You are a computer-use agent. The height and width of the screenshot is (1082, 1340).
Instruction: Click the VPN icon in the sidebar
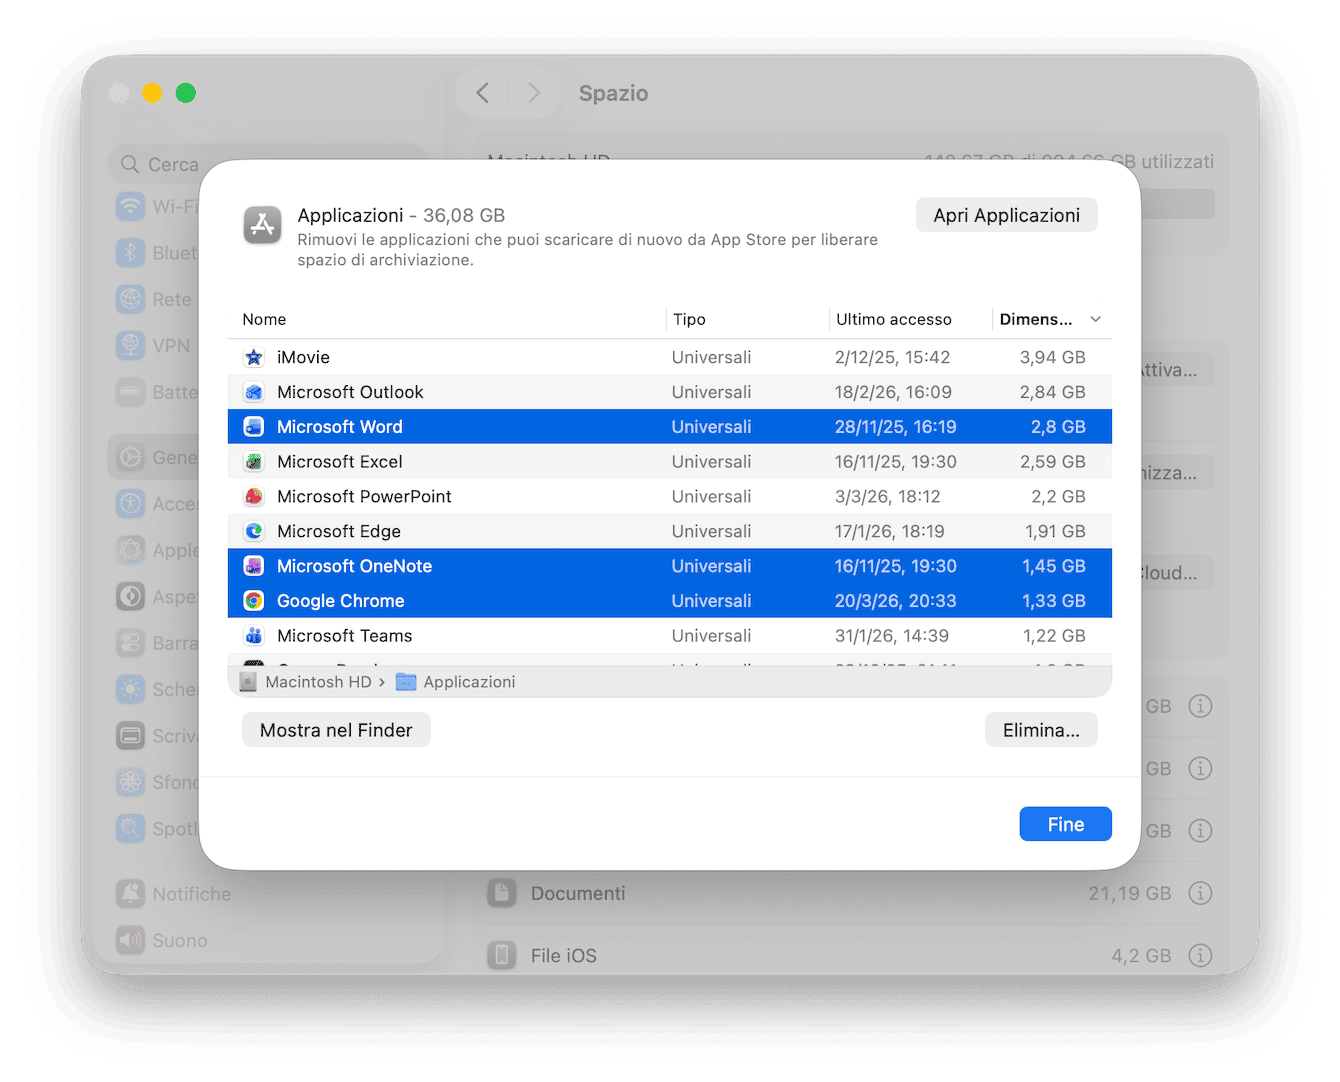[131, 345]
